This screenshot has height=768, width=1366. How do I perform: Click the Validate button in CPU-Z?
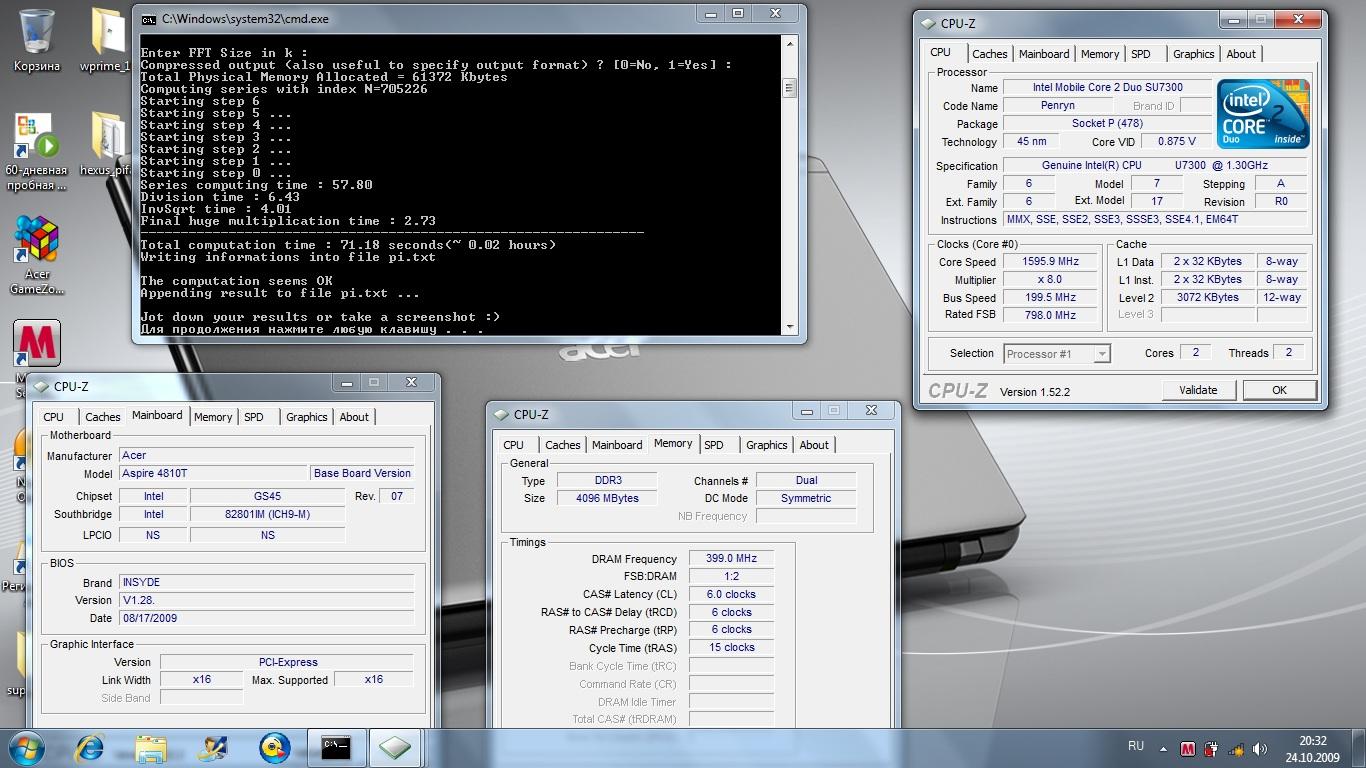point(1198,390)
